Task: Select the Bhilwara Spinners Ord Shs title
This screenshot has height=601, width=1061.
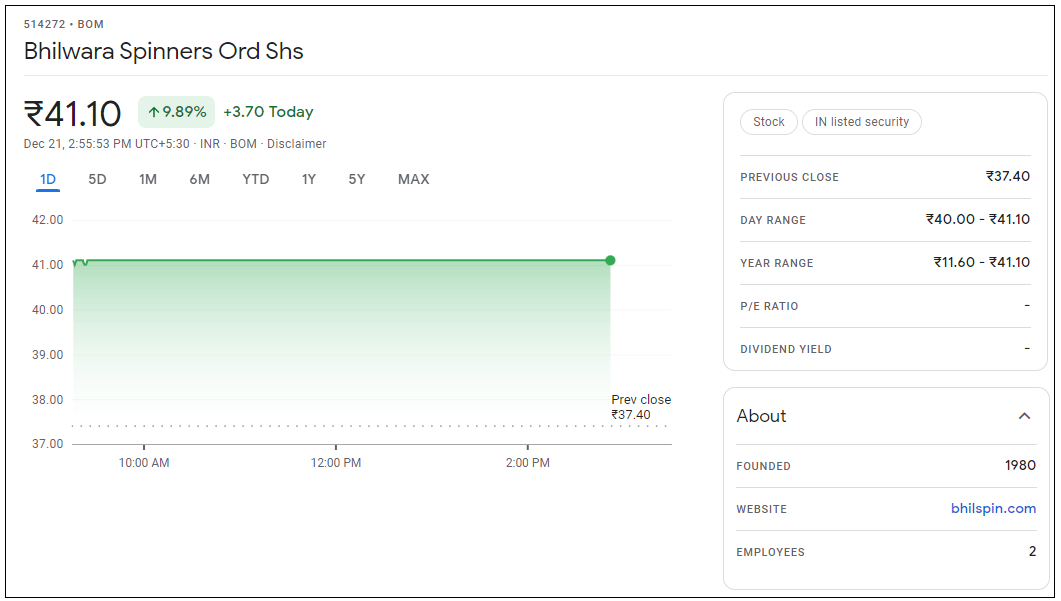Action: 164,51
